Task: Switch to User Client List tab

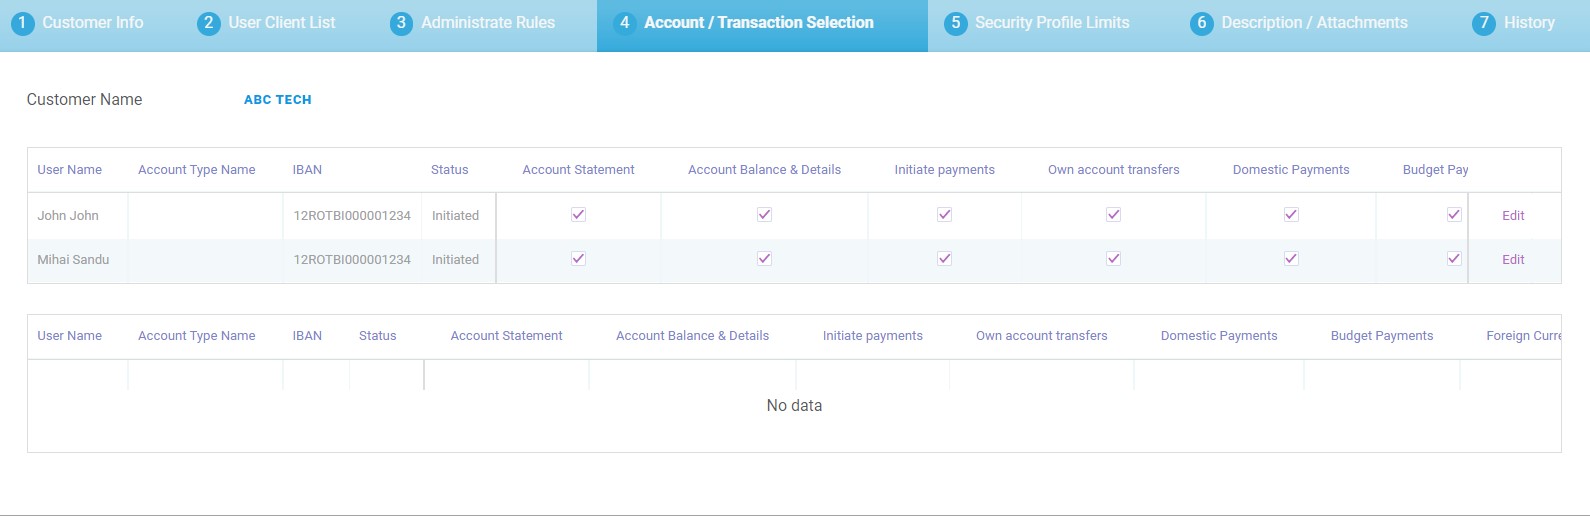Action: coord(267,23)
